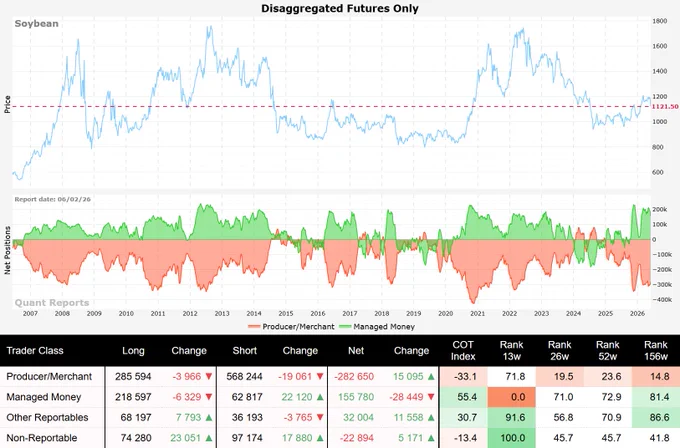Click the Short column header

245,350
